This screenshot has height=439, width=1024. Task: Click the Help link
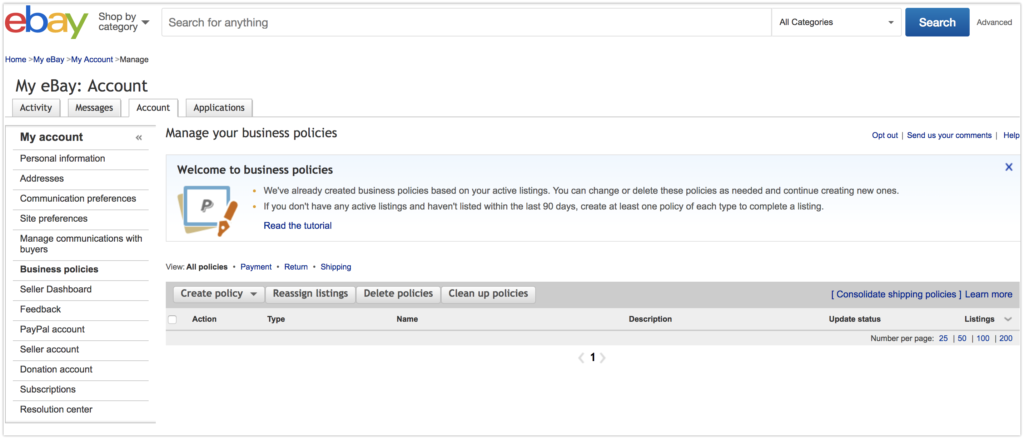pyautogui.click(x=1012, y=135)
